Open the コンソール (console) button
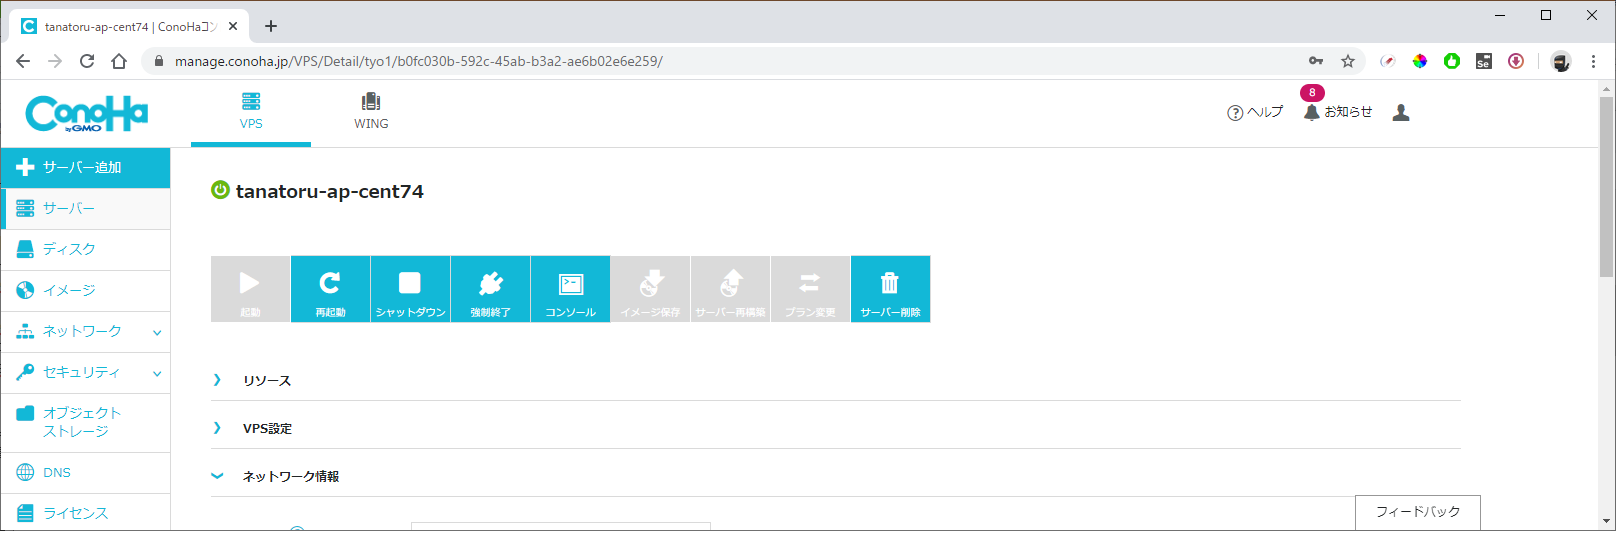Viewport: 1616px width, 546px height. pos(570,289)
